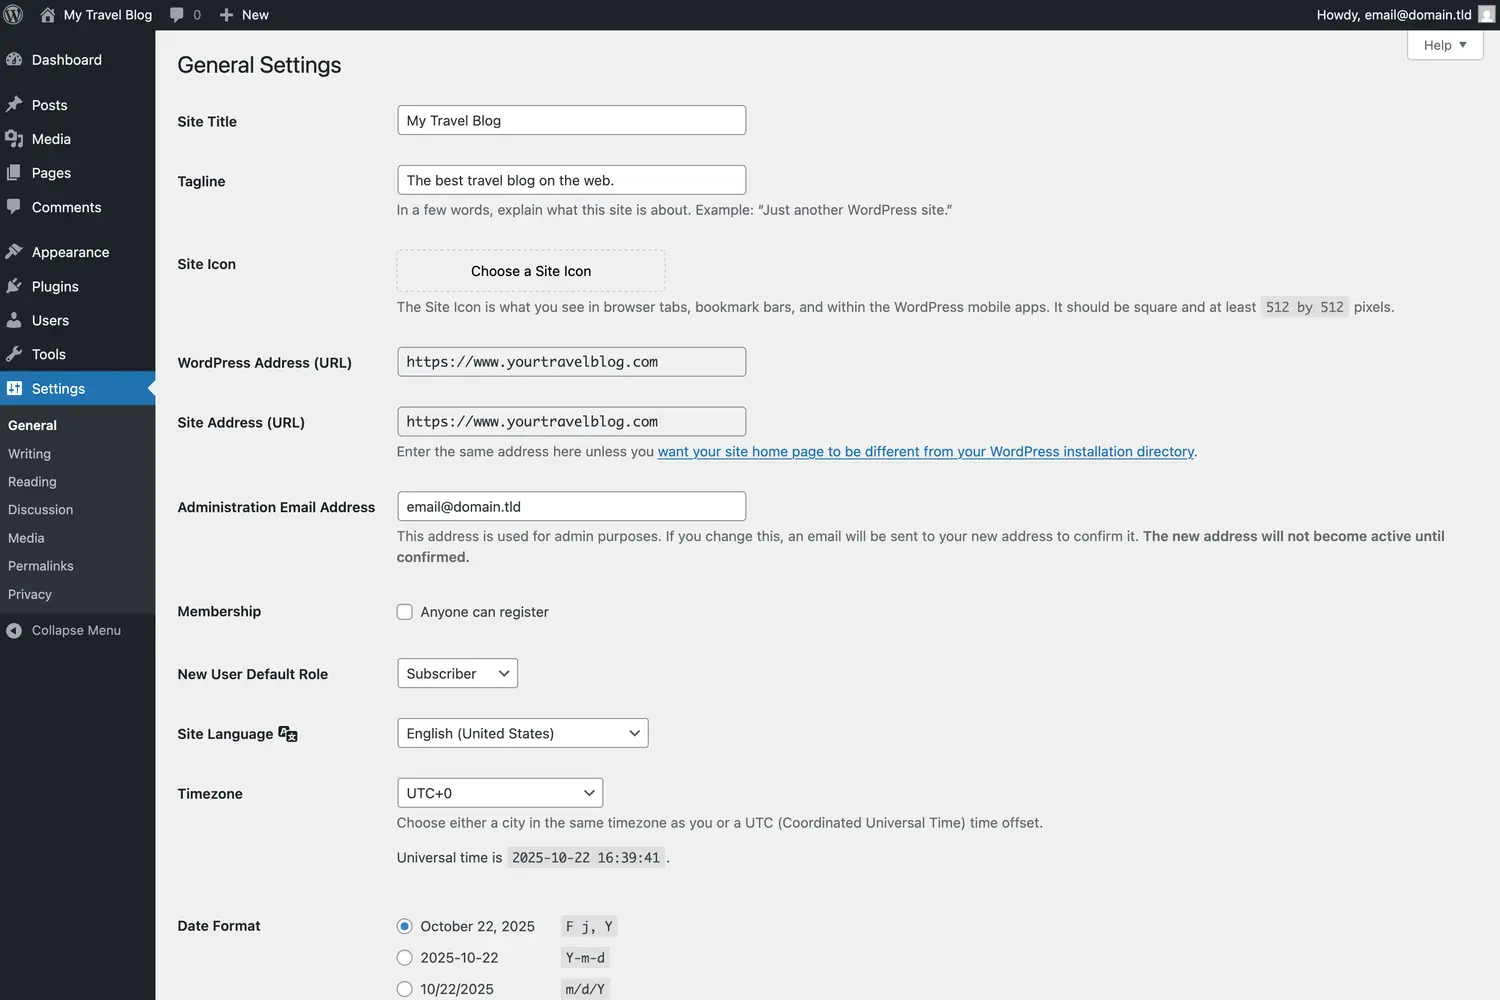Open the Permalinks settings page
1500x1000 pixels.
40,565
